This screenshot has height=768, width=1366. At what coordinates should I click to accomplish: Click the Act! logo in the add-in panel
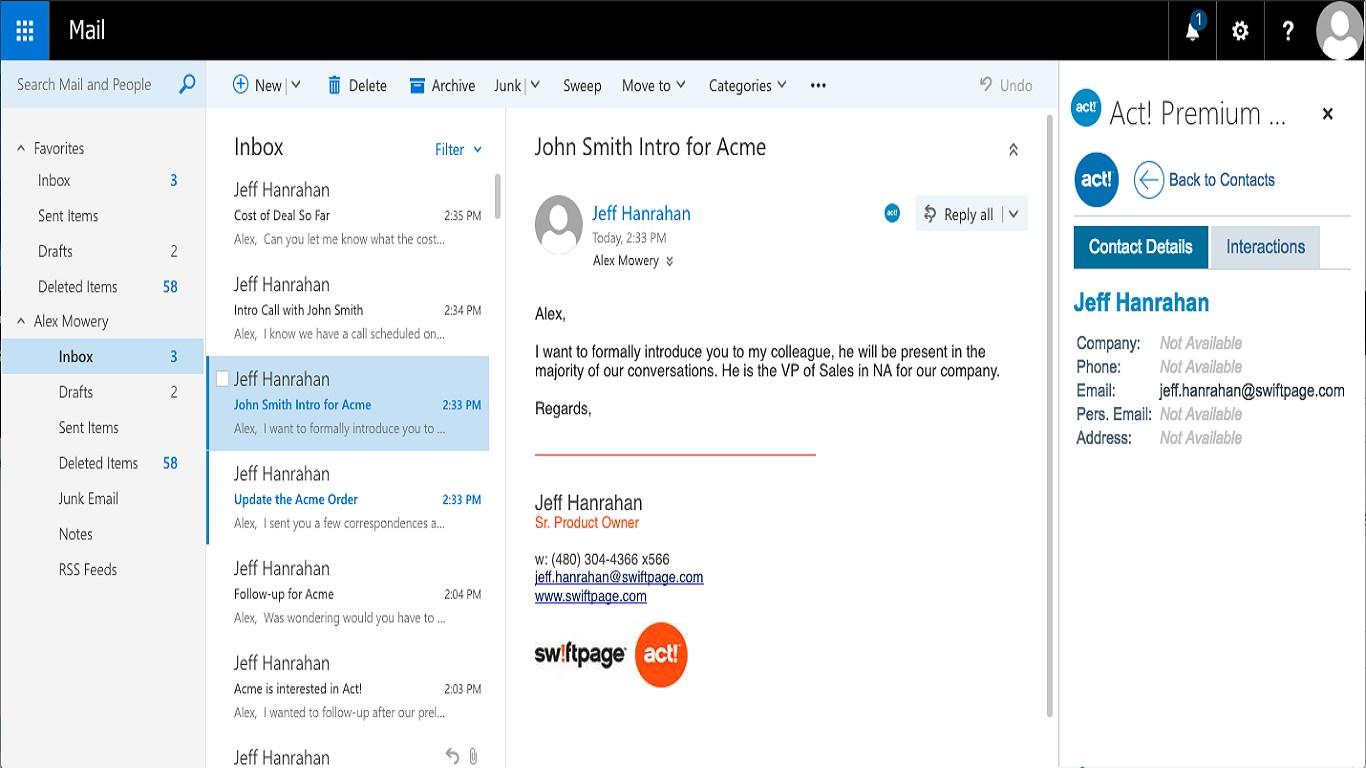pos(1096,180)
